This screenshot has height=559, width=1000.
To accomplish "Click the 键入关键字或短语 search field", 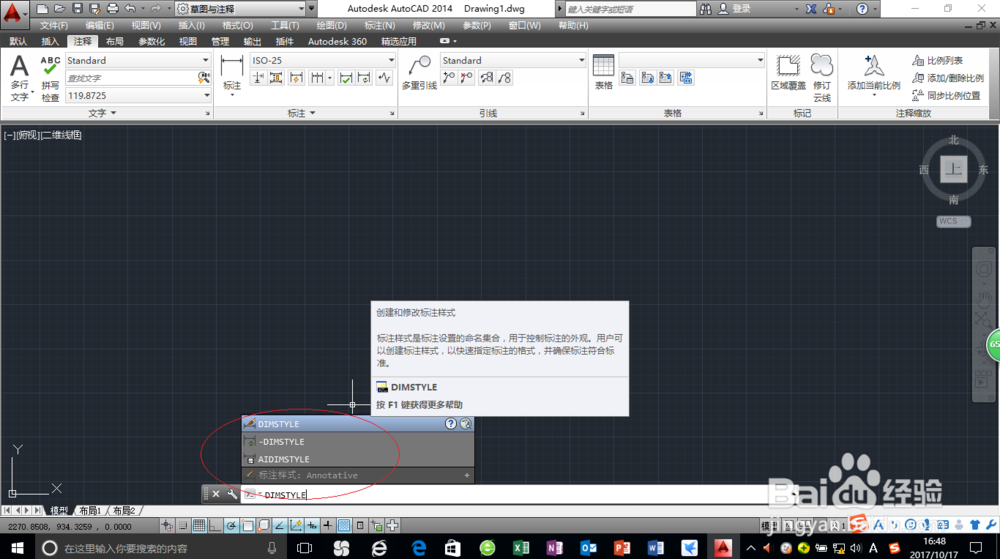I will pos(630,9).
